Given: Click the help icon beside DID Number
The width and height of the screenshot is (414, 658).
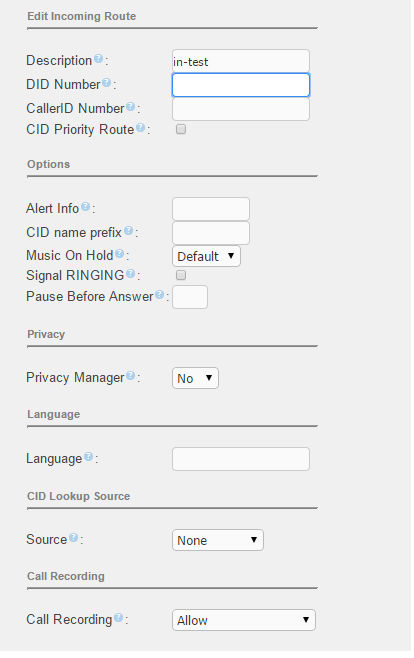Looking at the screenshot, I should 107,82.
